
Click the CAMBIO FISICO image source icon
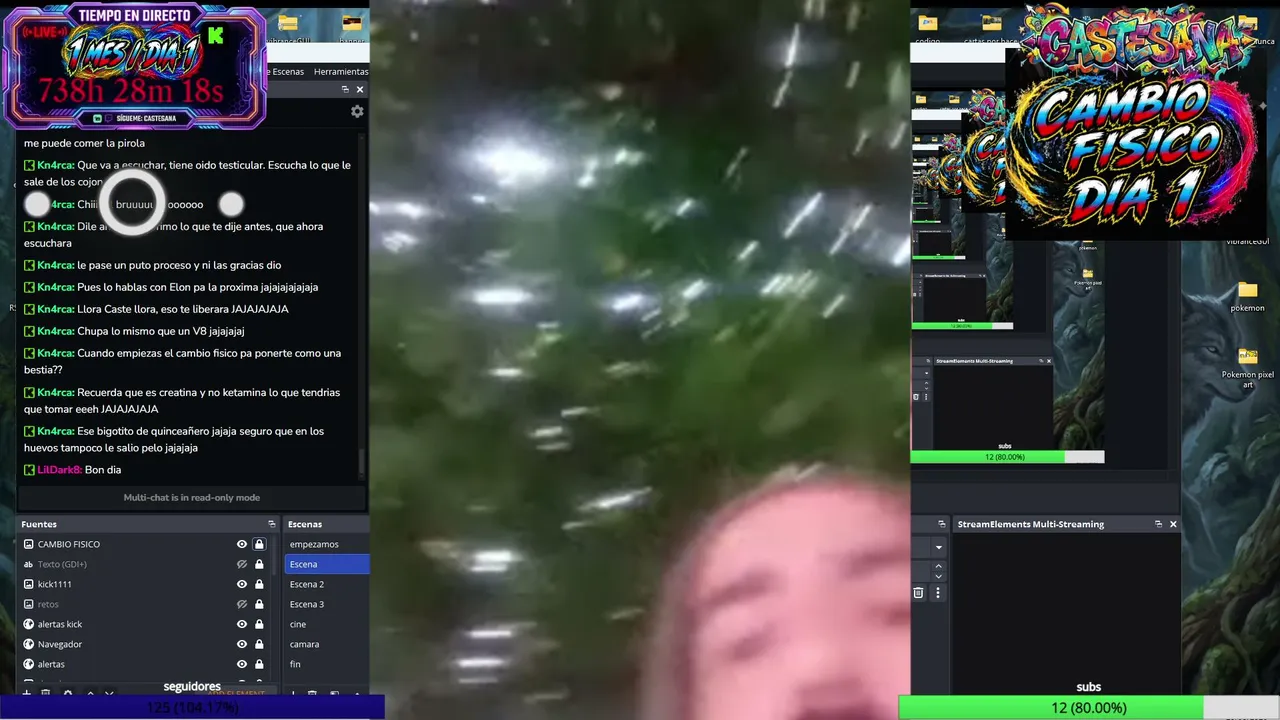pyautogui.click(x=28, y=544)
